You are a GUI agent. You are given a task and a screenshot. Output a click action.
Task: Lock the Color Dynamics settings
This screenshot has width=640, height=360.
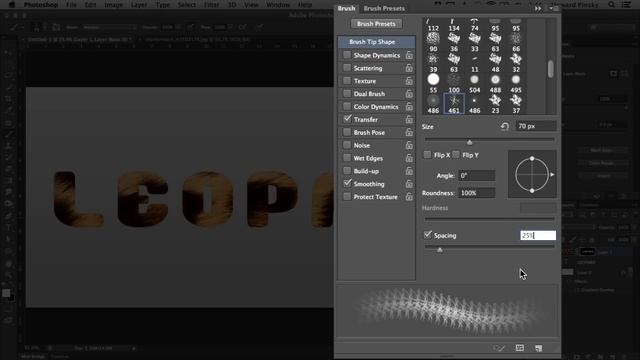coord(409,107)
